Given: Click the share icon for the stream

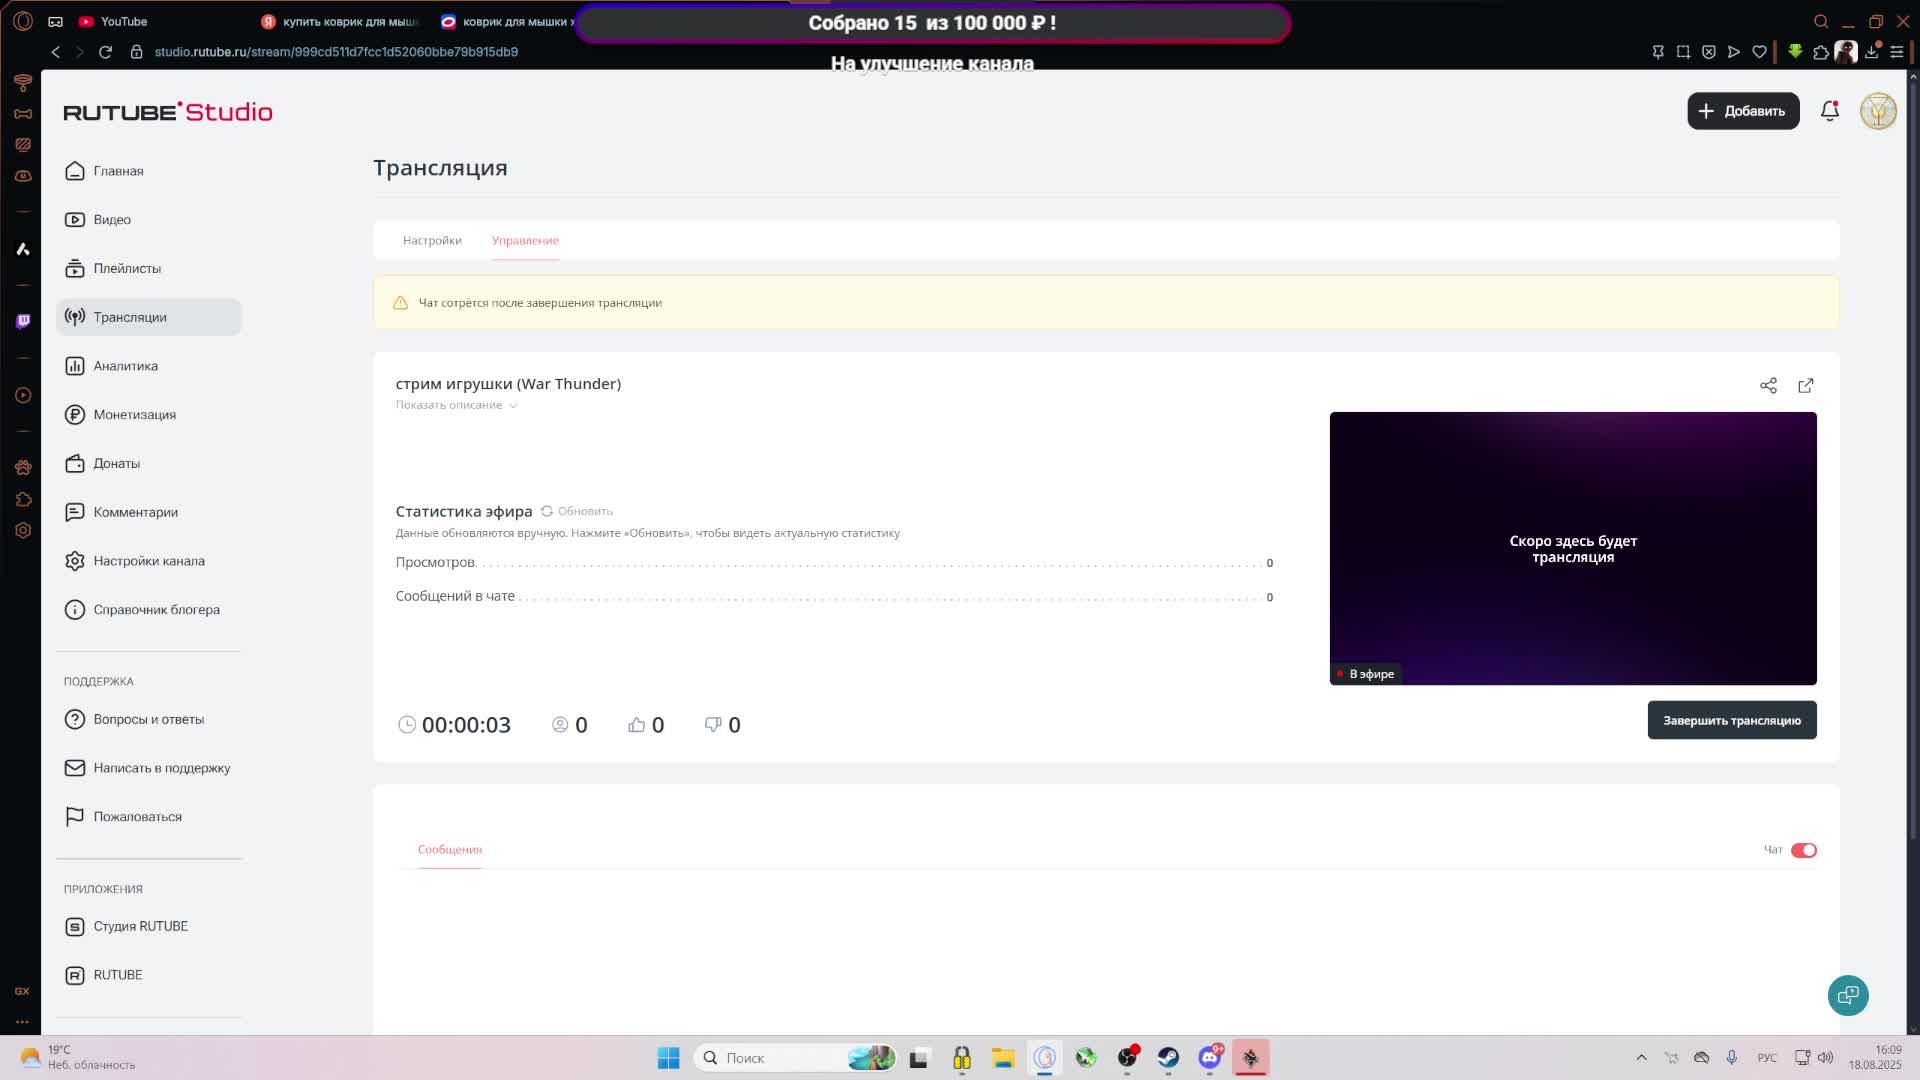Looking at the screenshot, I should coord(1768,386).
